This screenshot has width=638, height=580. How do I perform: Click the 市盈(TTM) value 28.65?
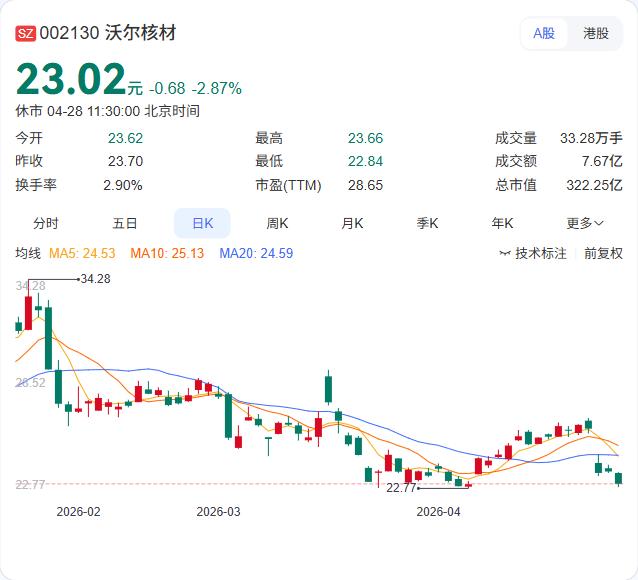point(365,185)
